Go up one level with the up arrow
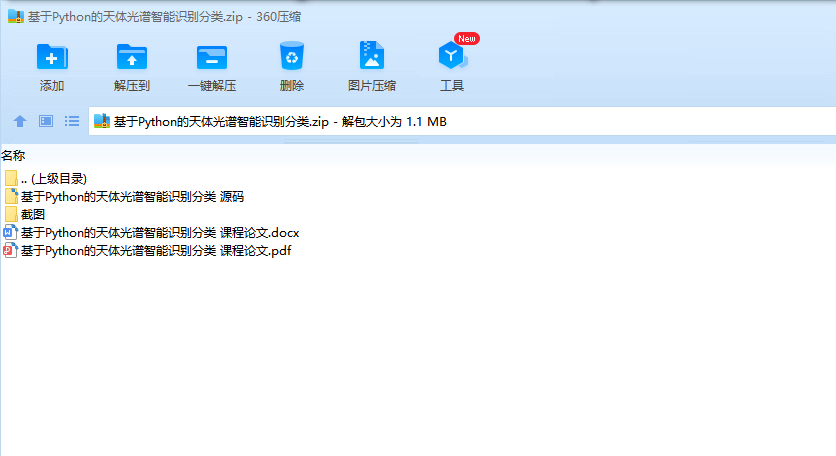Viewport: 836px width, 456px height. point(20,122)
